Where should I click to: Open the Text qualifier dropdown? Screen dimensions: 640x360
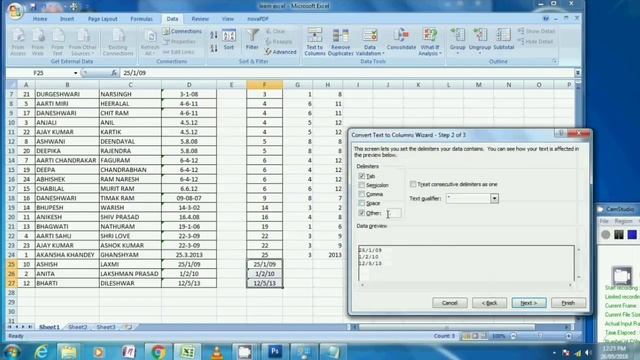click(x=494, y=198)
